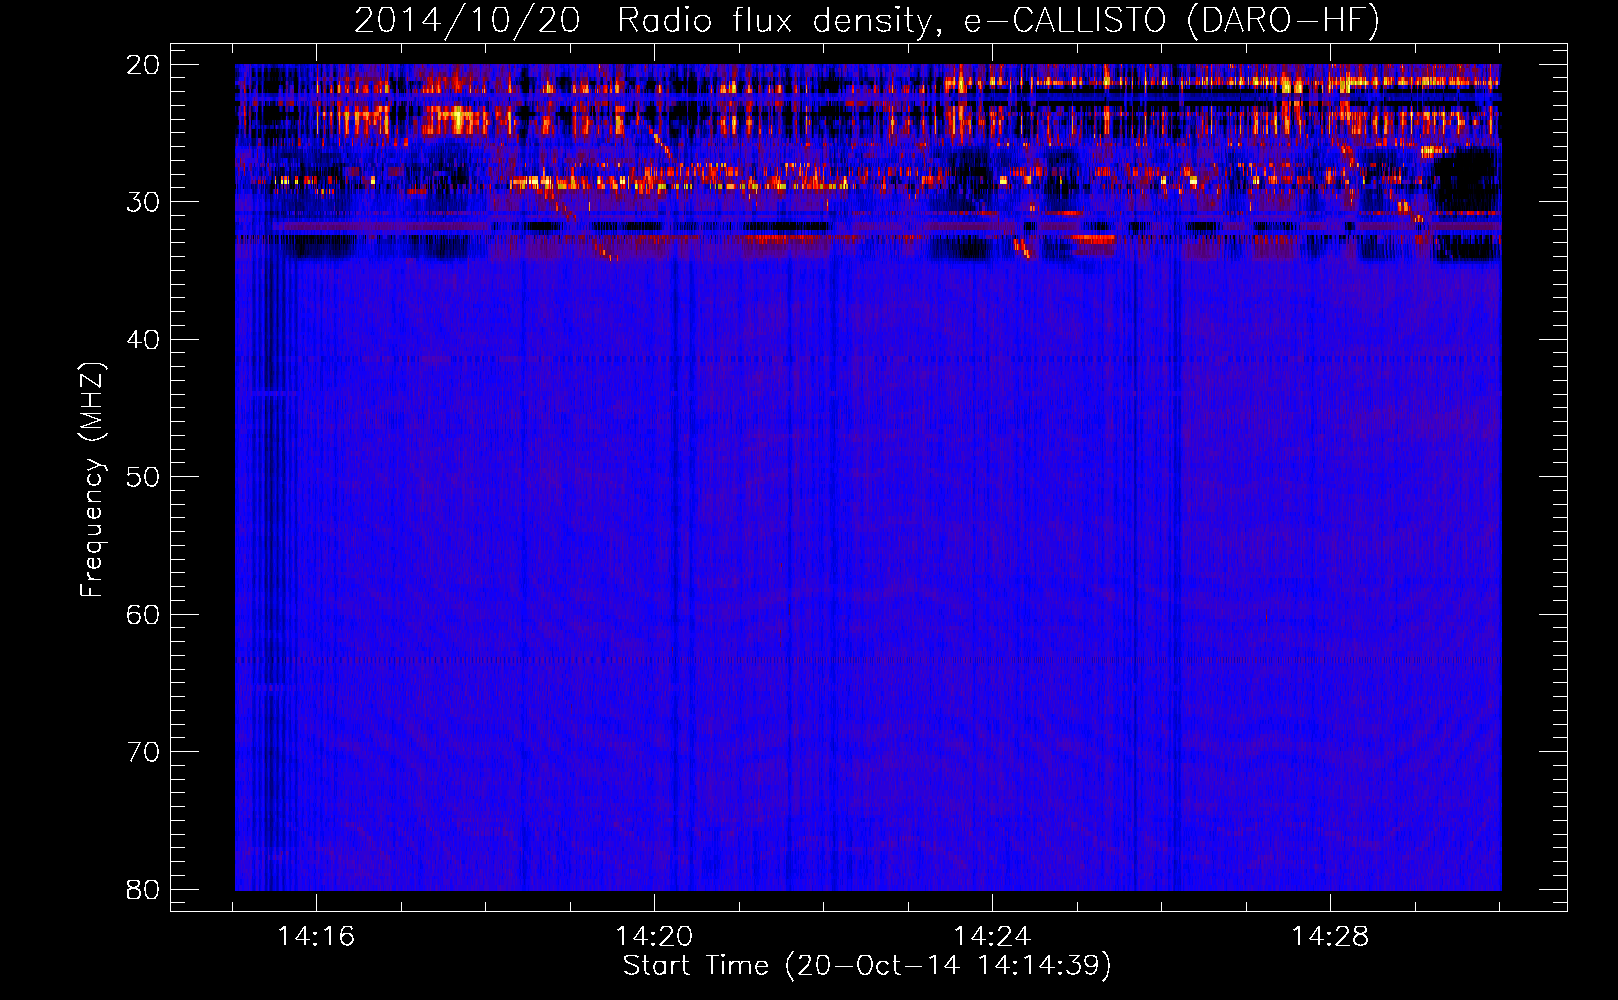Click the time tick label "14:24"

(x=992, y=937)
